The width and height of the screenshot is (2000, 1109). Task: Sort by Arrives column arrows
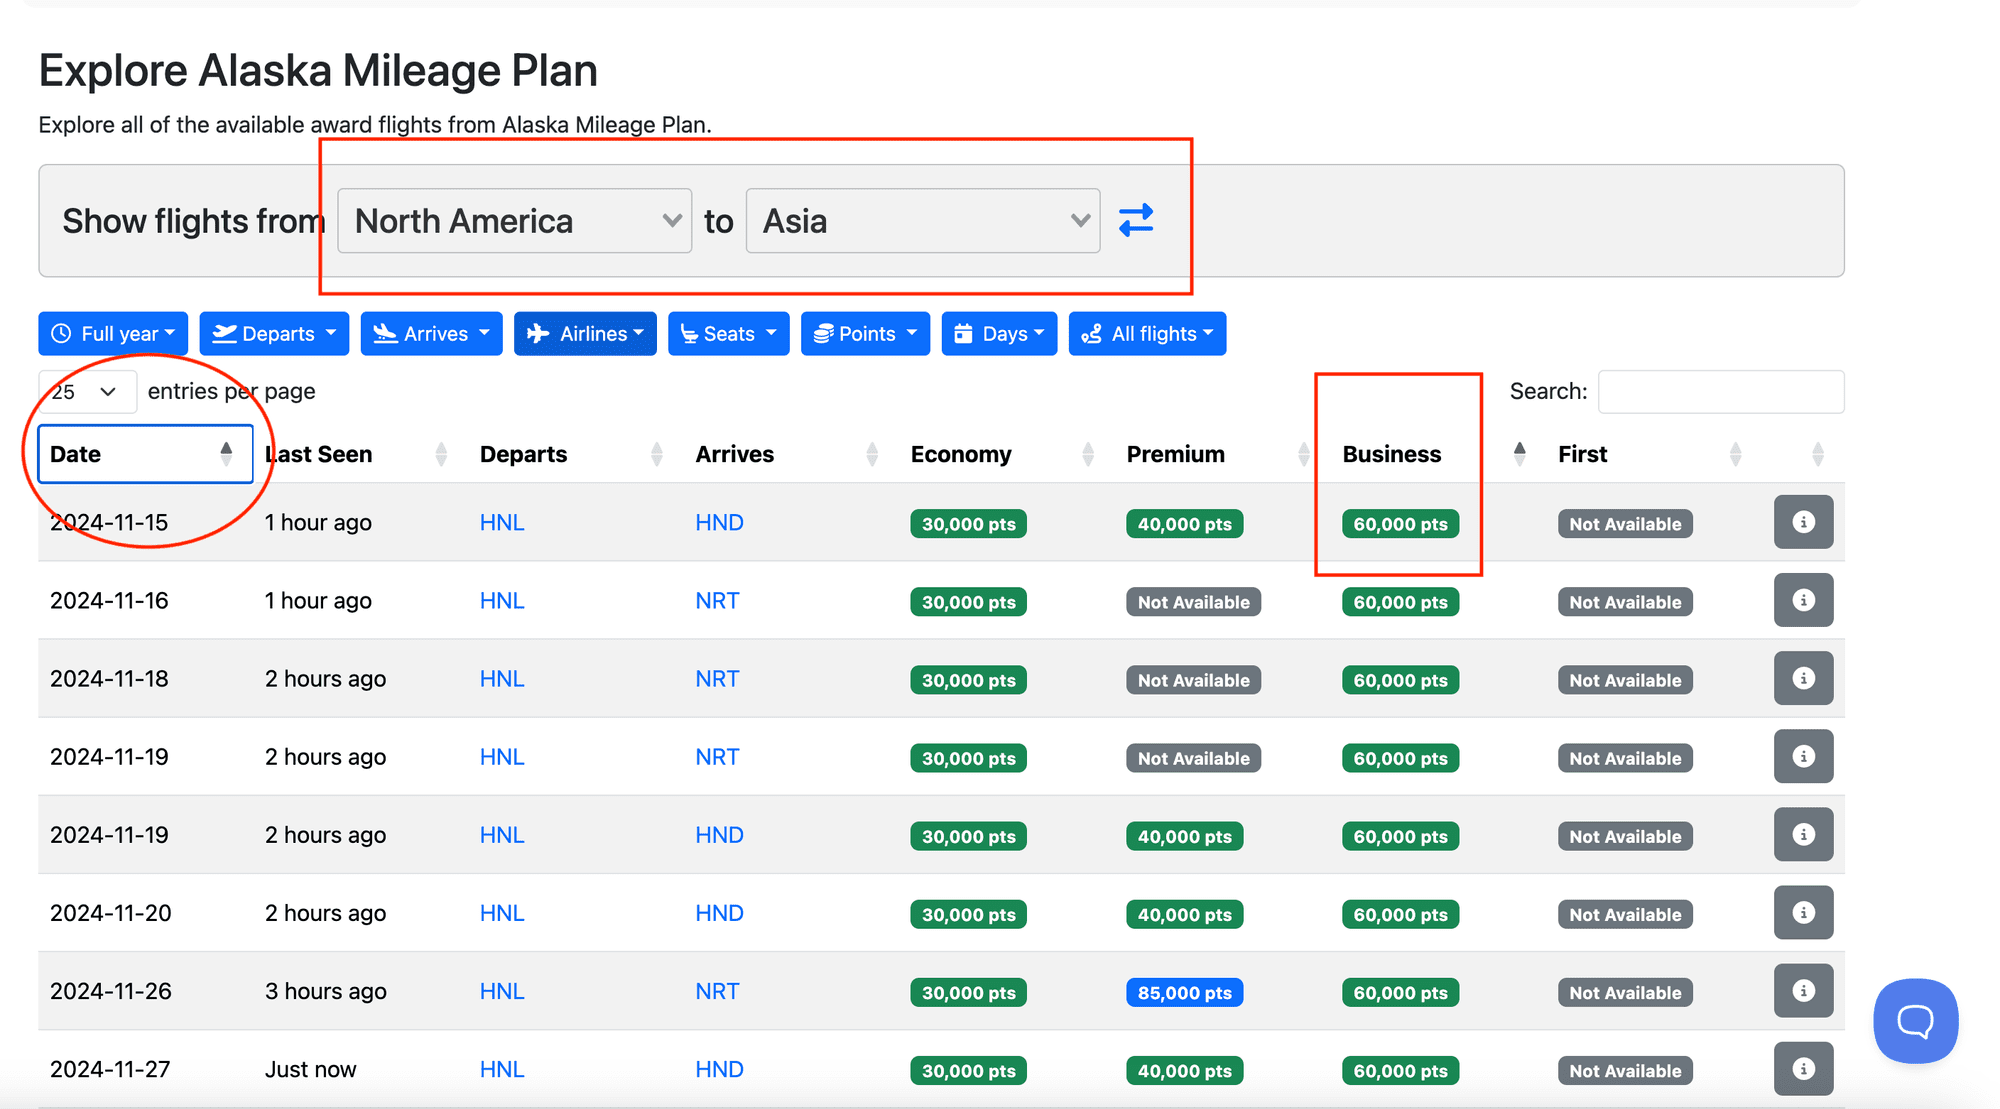[x=872, y=454]
